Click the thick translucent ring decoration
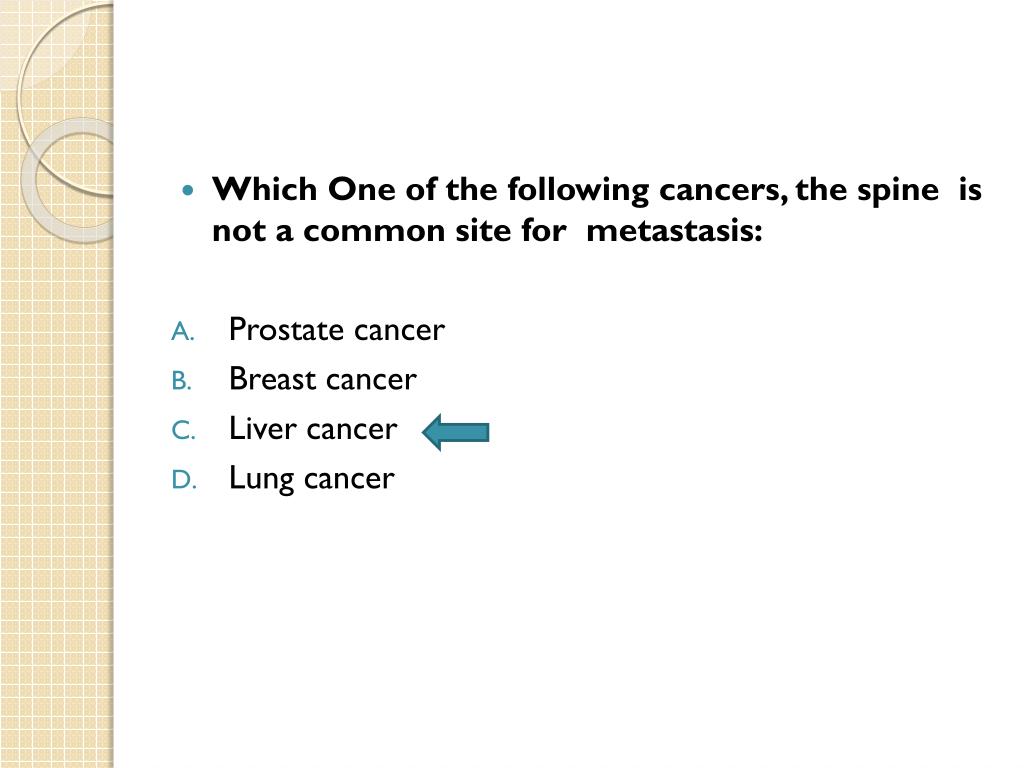The image size is (1024, 768). 68,181
